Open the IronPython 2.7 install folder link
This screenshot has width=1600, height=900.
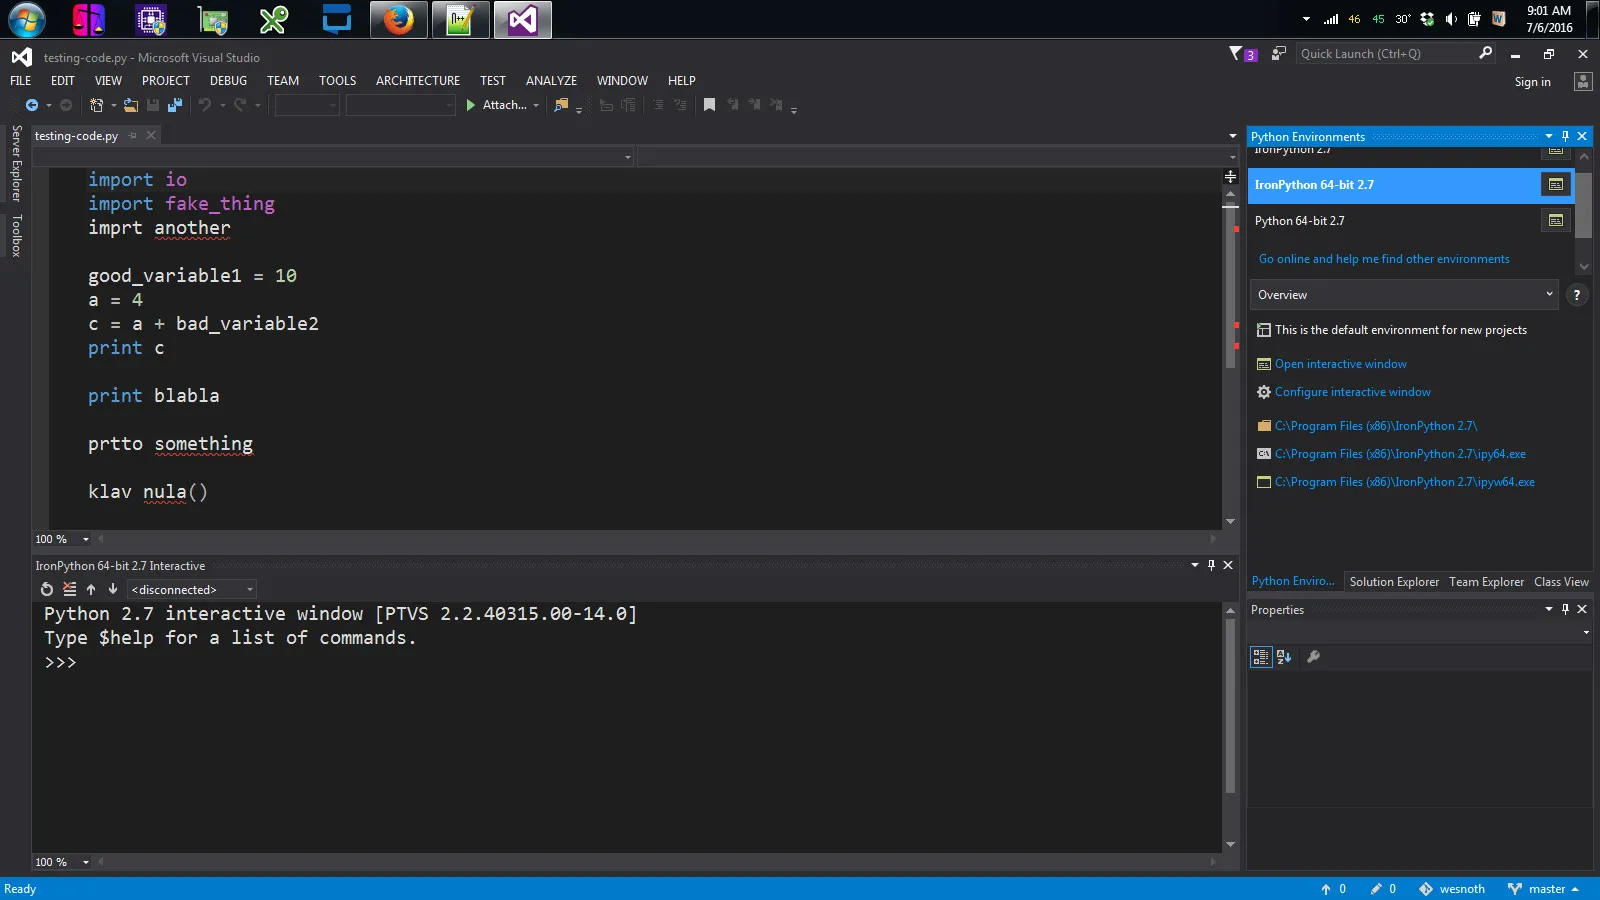1376,426
